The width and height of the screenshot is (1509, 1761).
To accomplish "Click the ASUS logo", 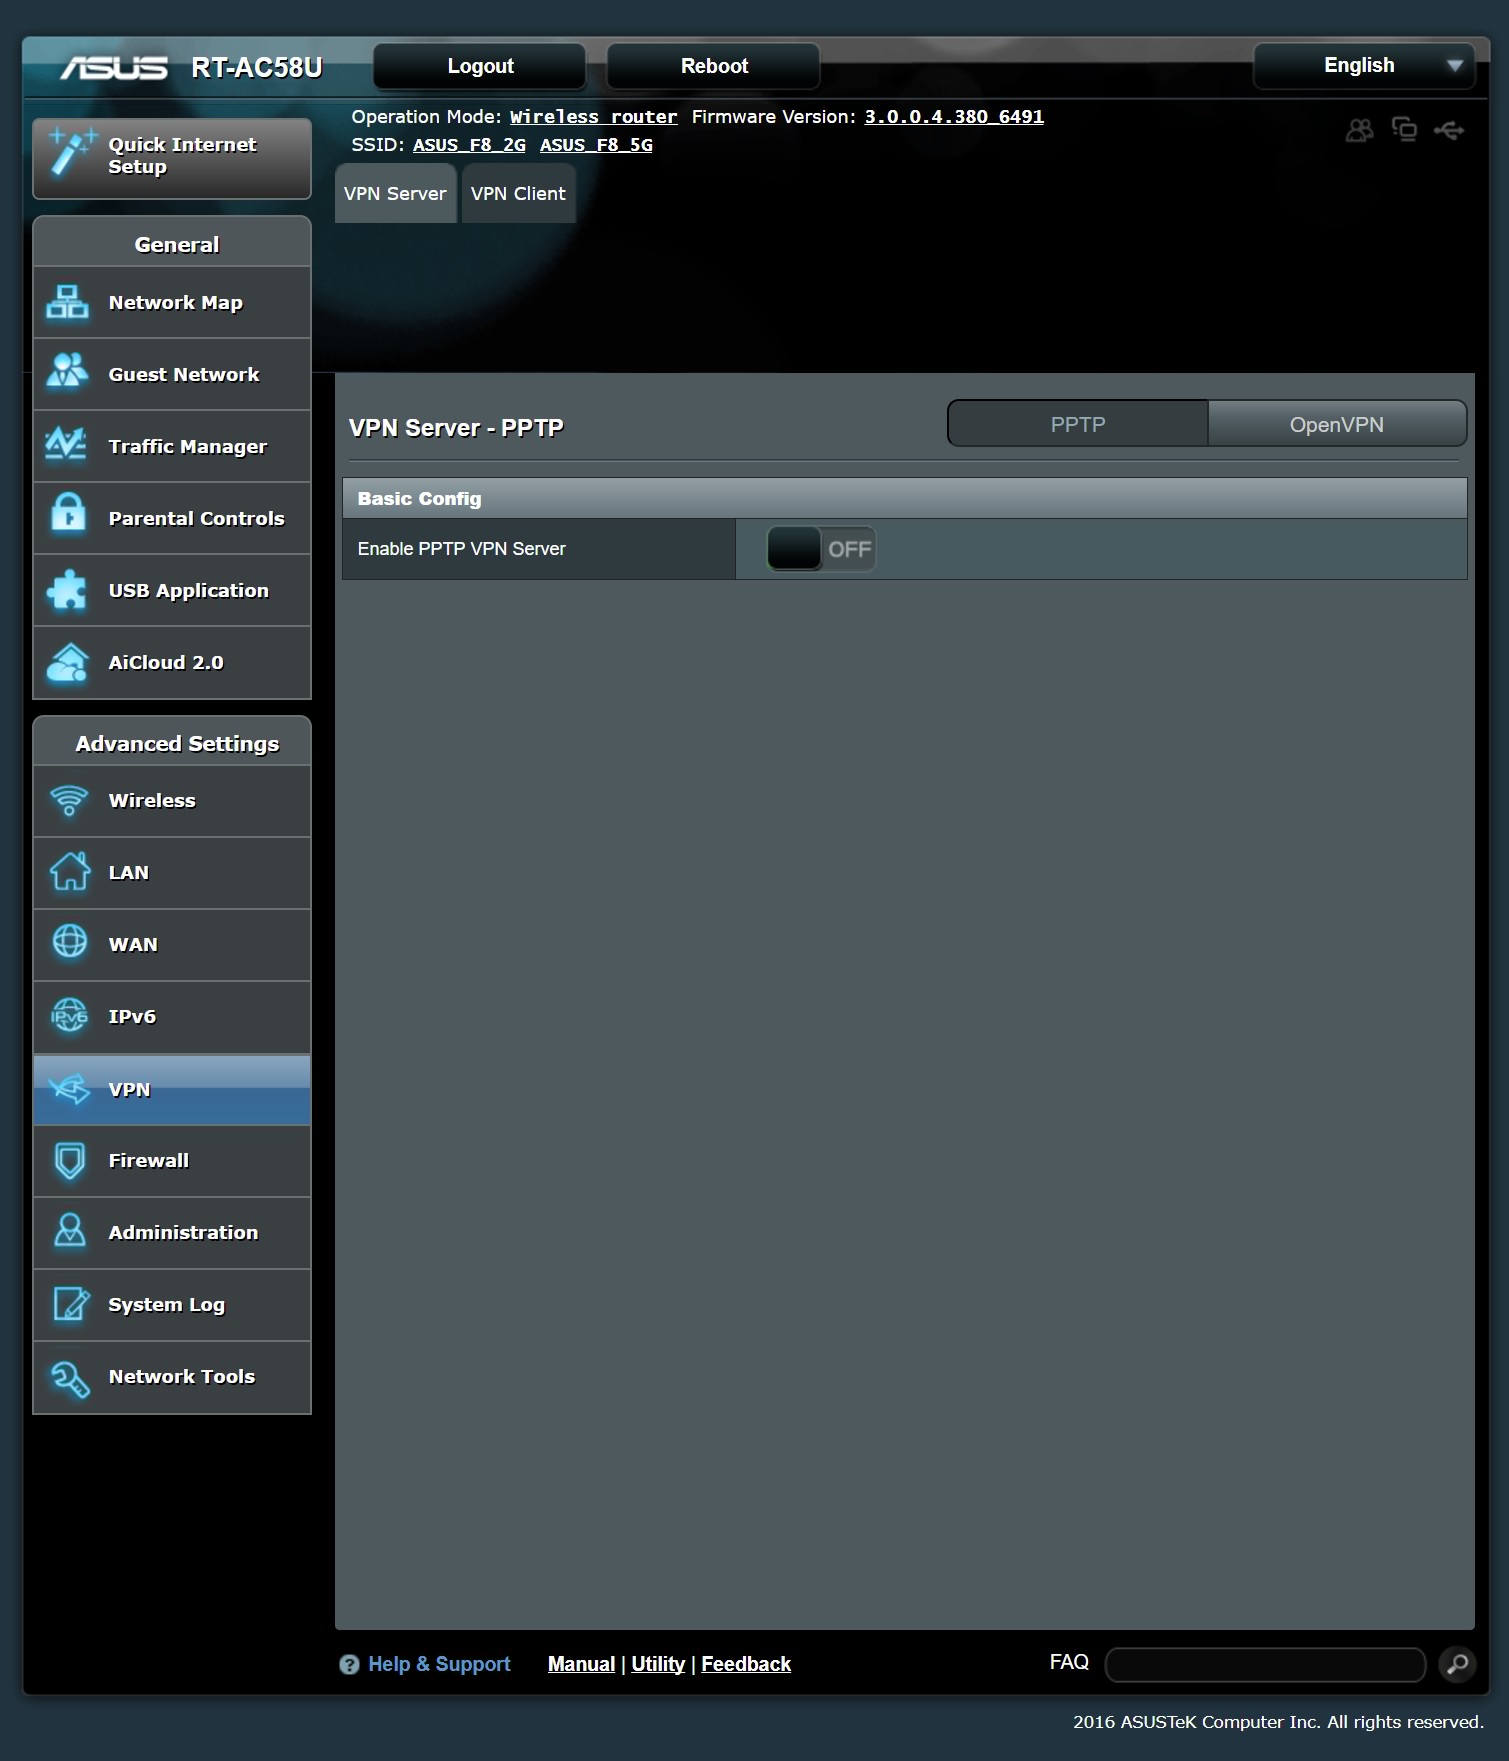I will tap(114, 67).
